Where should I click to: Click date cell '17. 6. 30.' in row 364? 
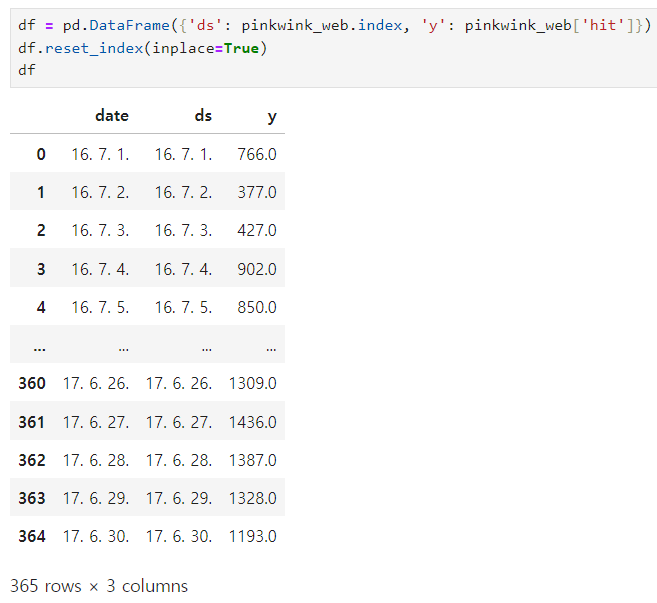pos(96,536)
